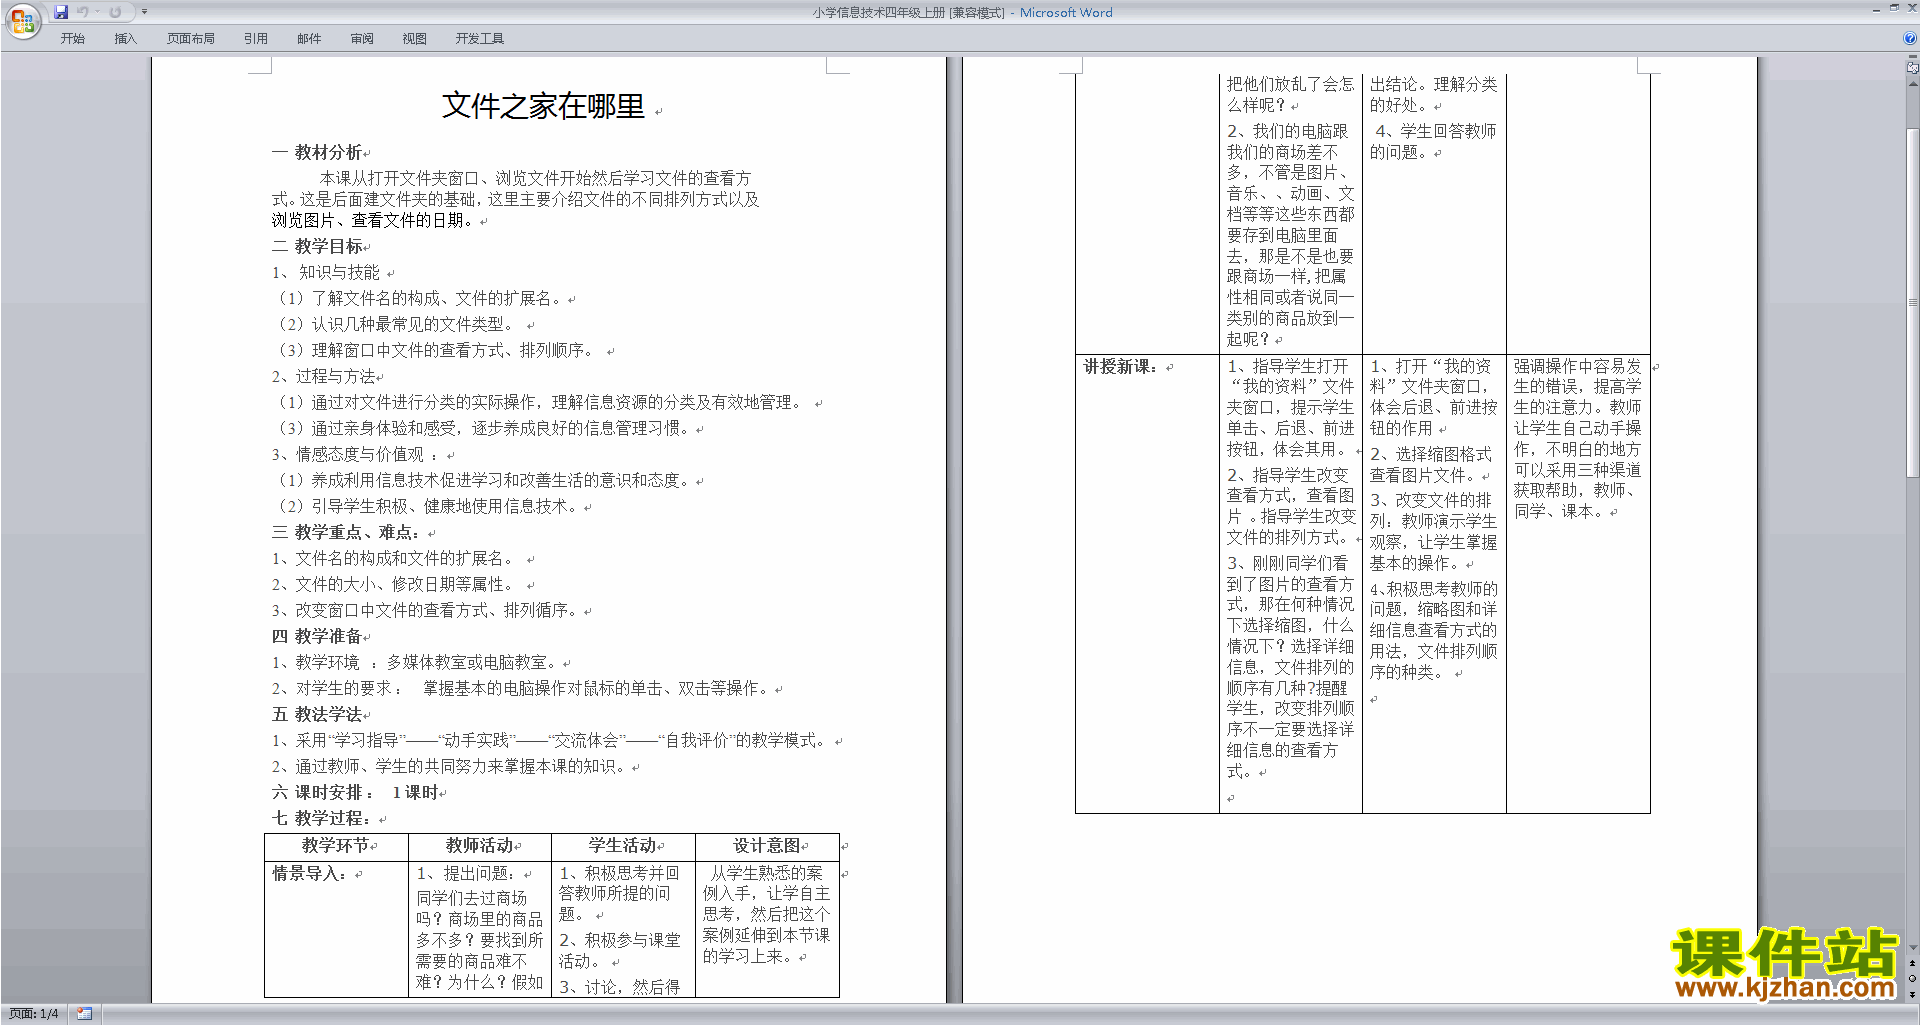Click the heading 三 教学重点、难点
Screen dimensions: 1920x1025
coord(345,532)
